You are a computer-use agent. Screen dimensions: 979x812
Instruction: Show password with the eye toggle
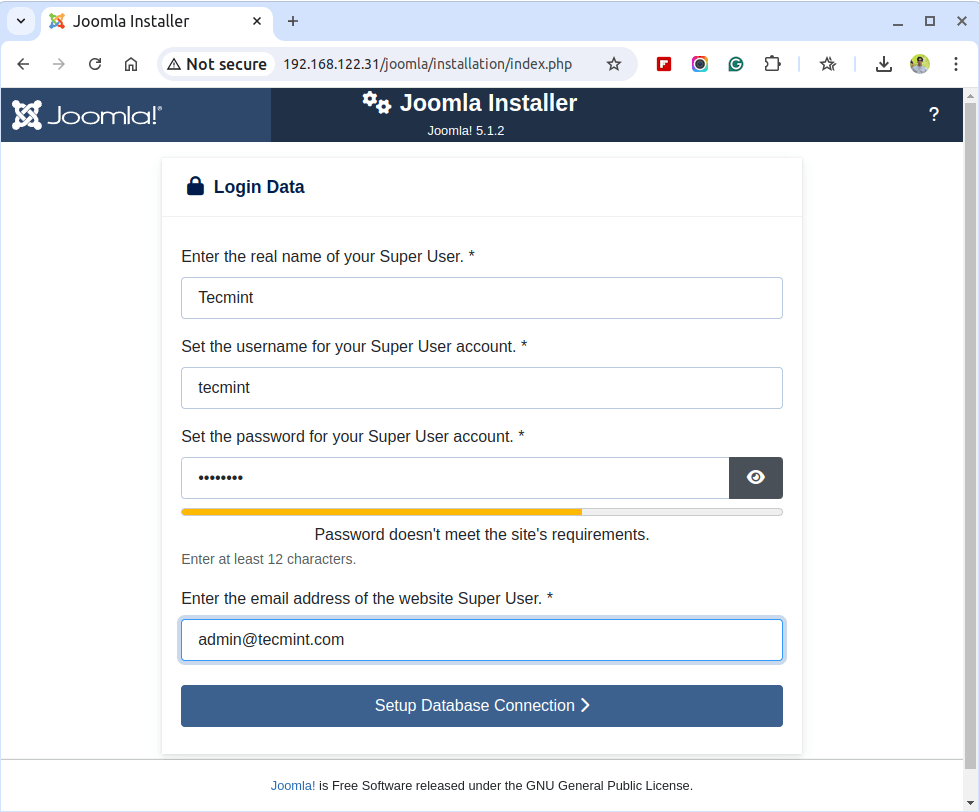coord(755,477)
